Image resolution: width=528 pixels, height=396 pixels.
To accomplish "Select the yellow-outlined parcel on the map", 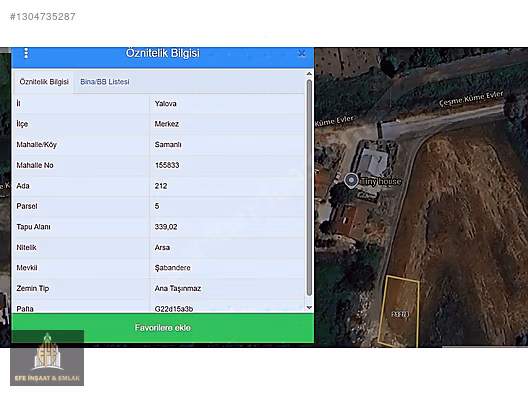I will [399, 311].
